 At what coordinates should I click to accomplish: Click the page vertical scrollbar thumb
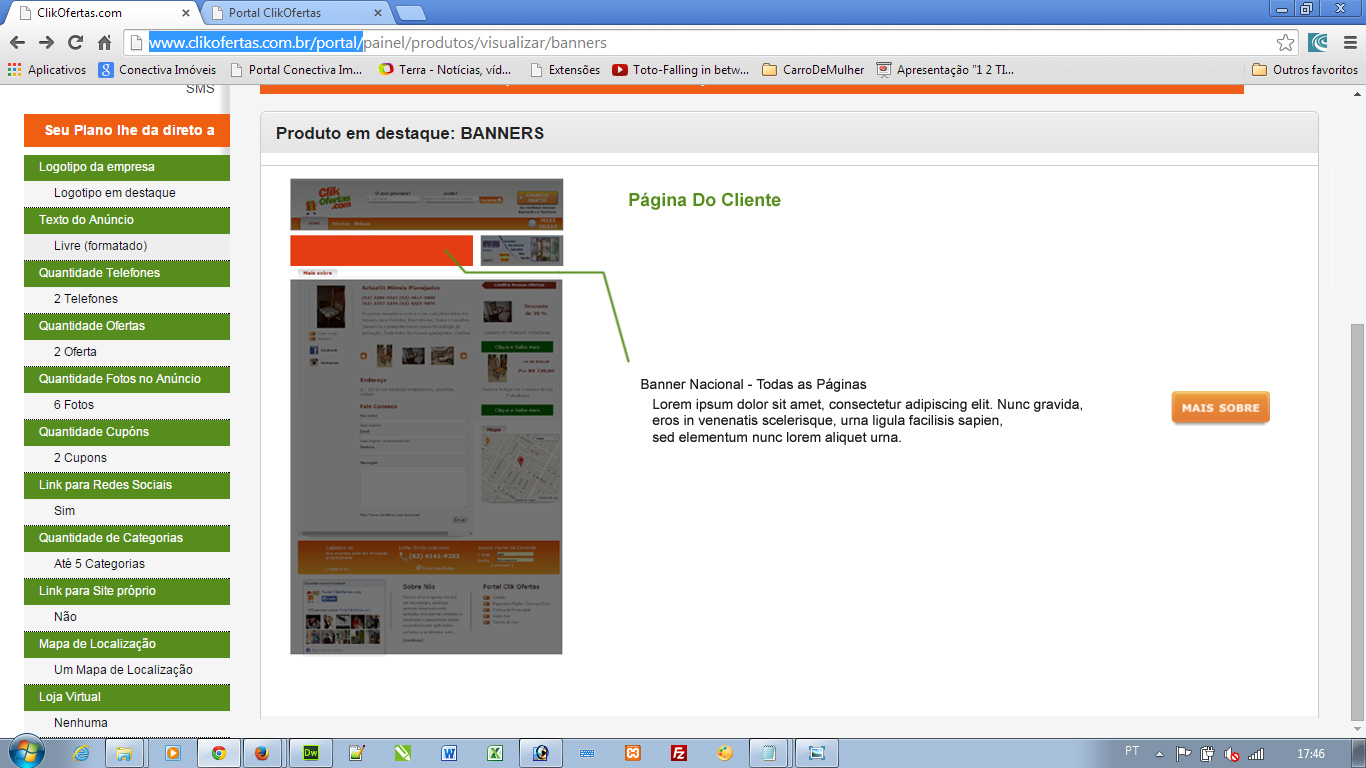pos(1357,520)
